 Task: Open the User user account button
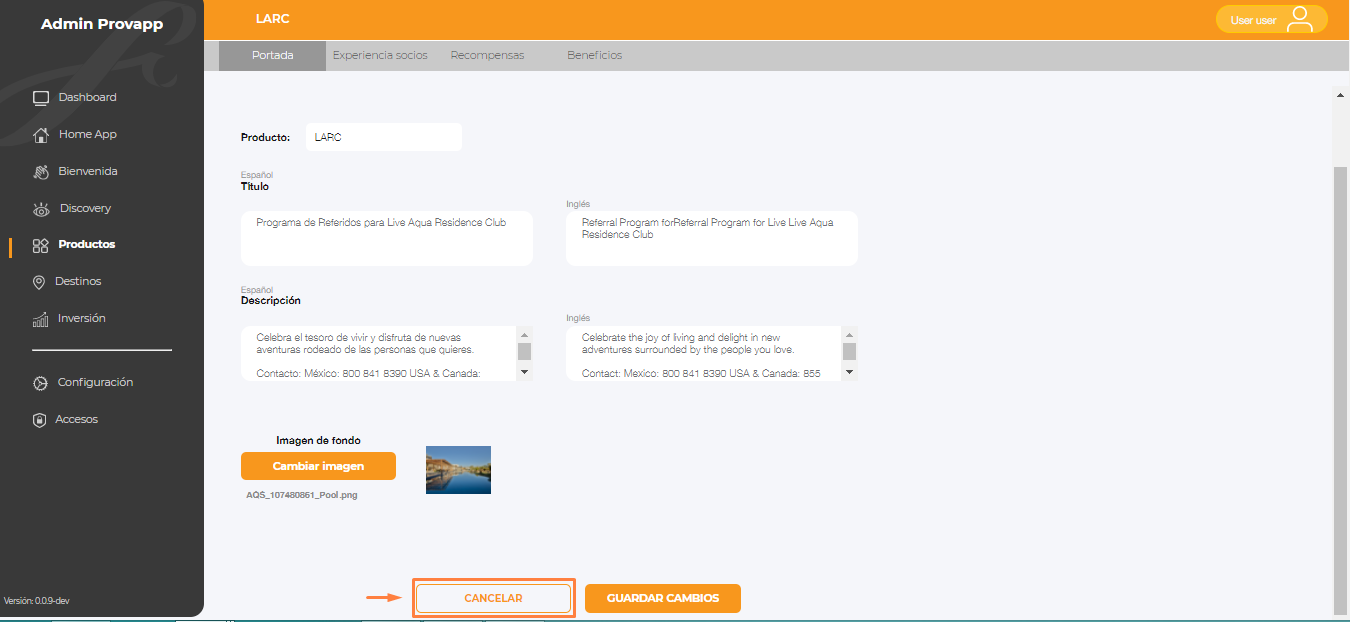1271,19
